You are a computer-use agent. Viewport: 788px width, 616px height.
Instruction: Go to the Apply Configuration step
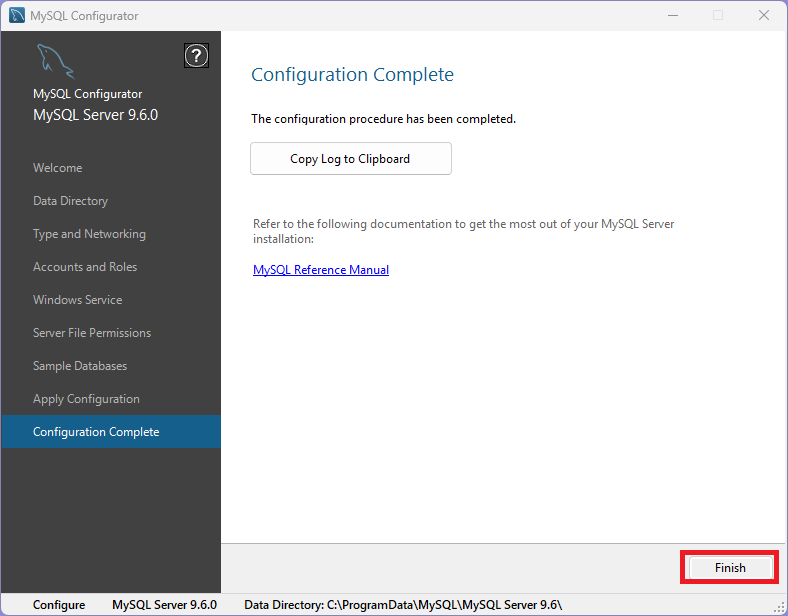click(86, 399)
